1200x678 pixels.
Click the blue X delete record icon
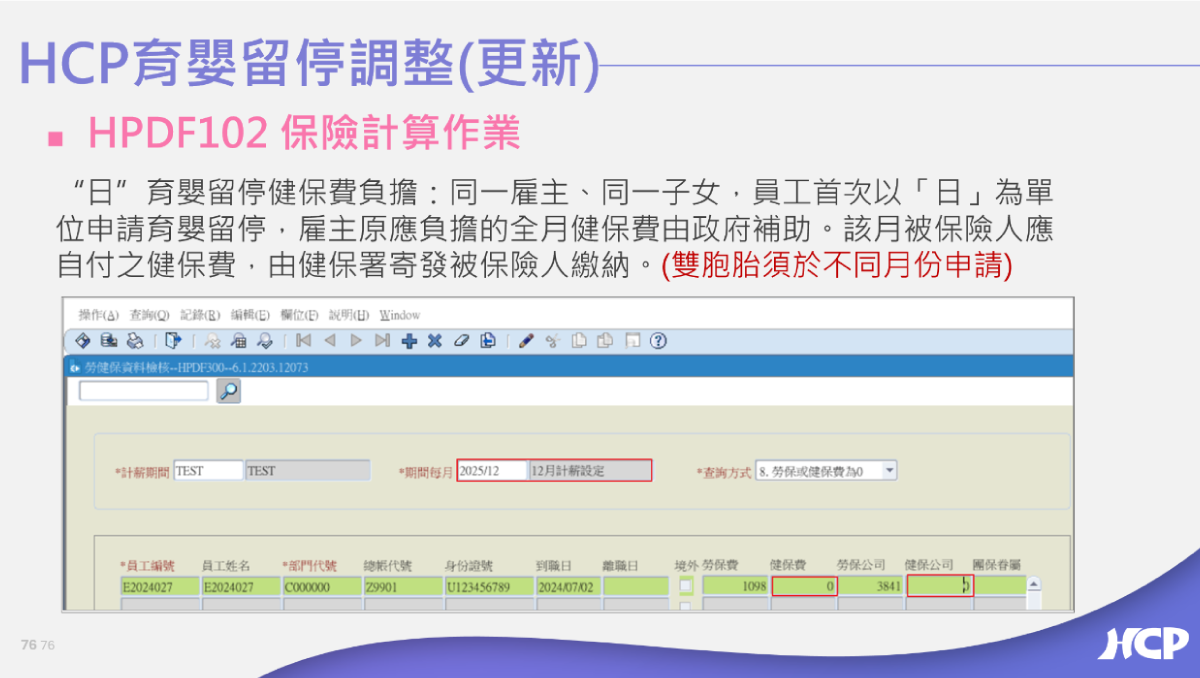tap(434, 340)
